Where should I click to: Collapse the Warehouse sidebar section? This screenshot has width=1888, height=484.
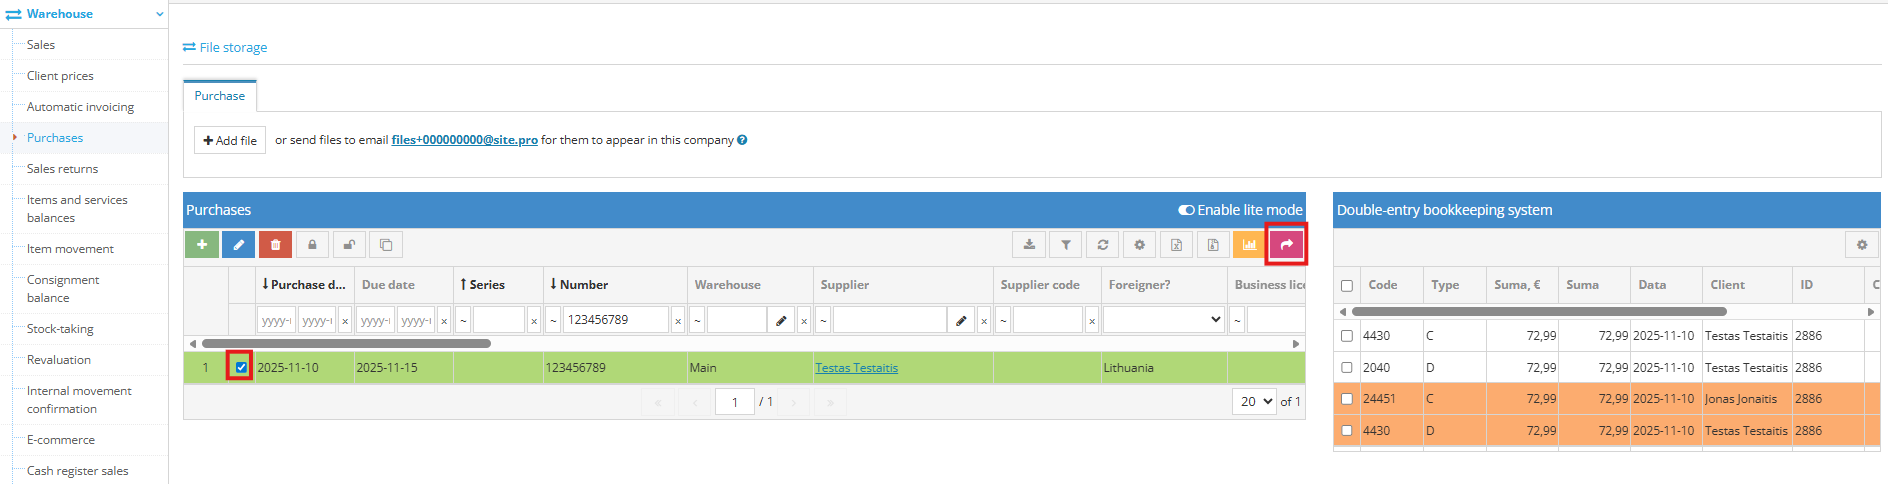pos(160,14)
